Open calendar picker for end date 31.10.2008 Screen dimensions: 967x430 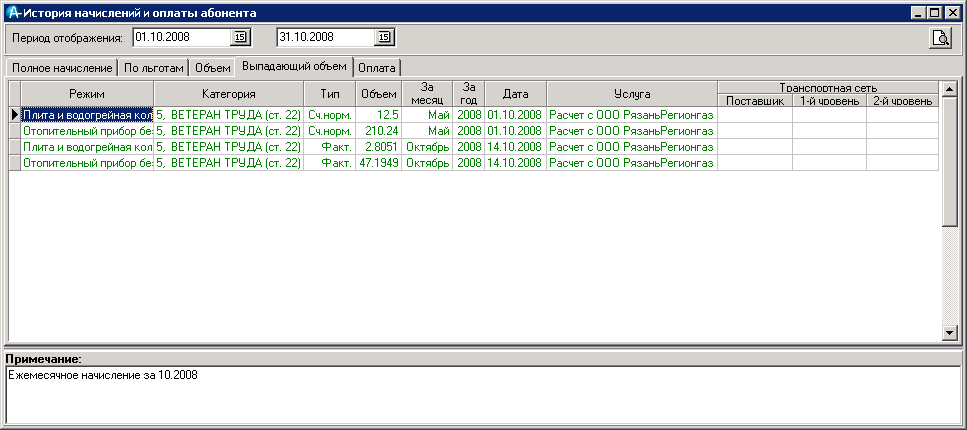(x=384, y=38)
